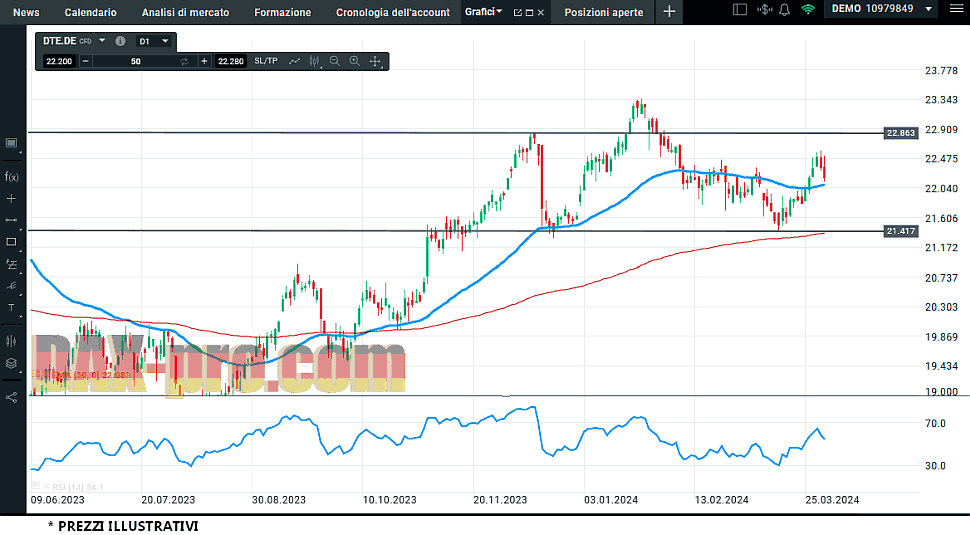This screenshot has height=535, width=970.
Task: Select the pitchfork drawing tool
Action: click(x=11, y=286)
